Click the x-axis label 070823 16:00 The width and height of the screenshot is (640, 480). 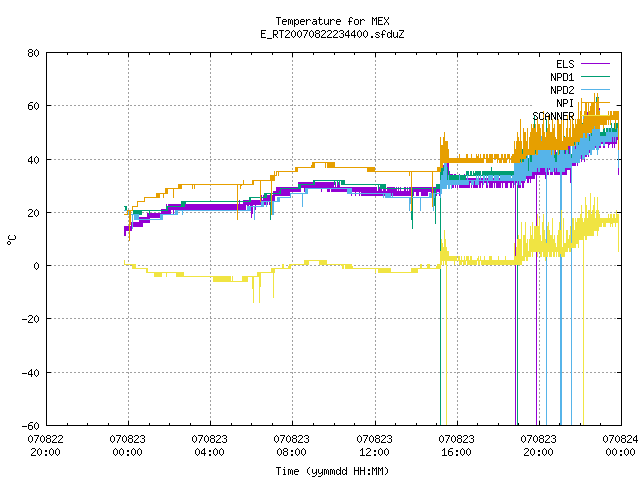pos(456,446)
